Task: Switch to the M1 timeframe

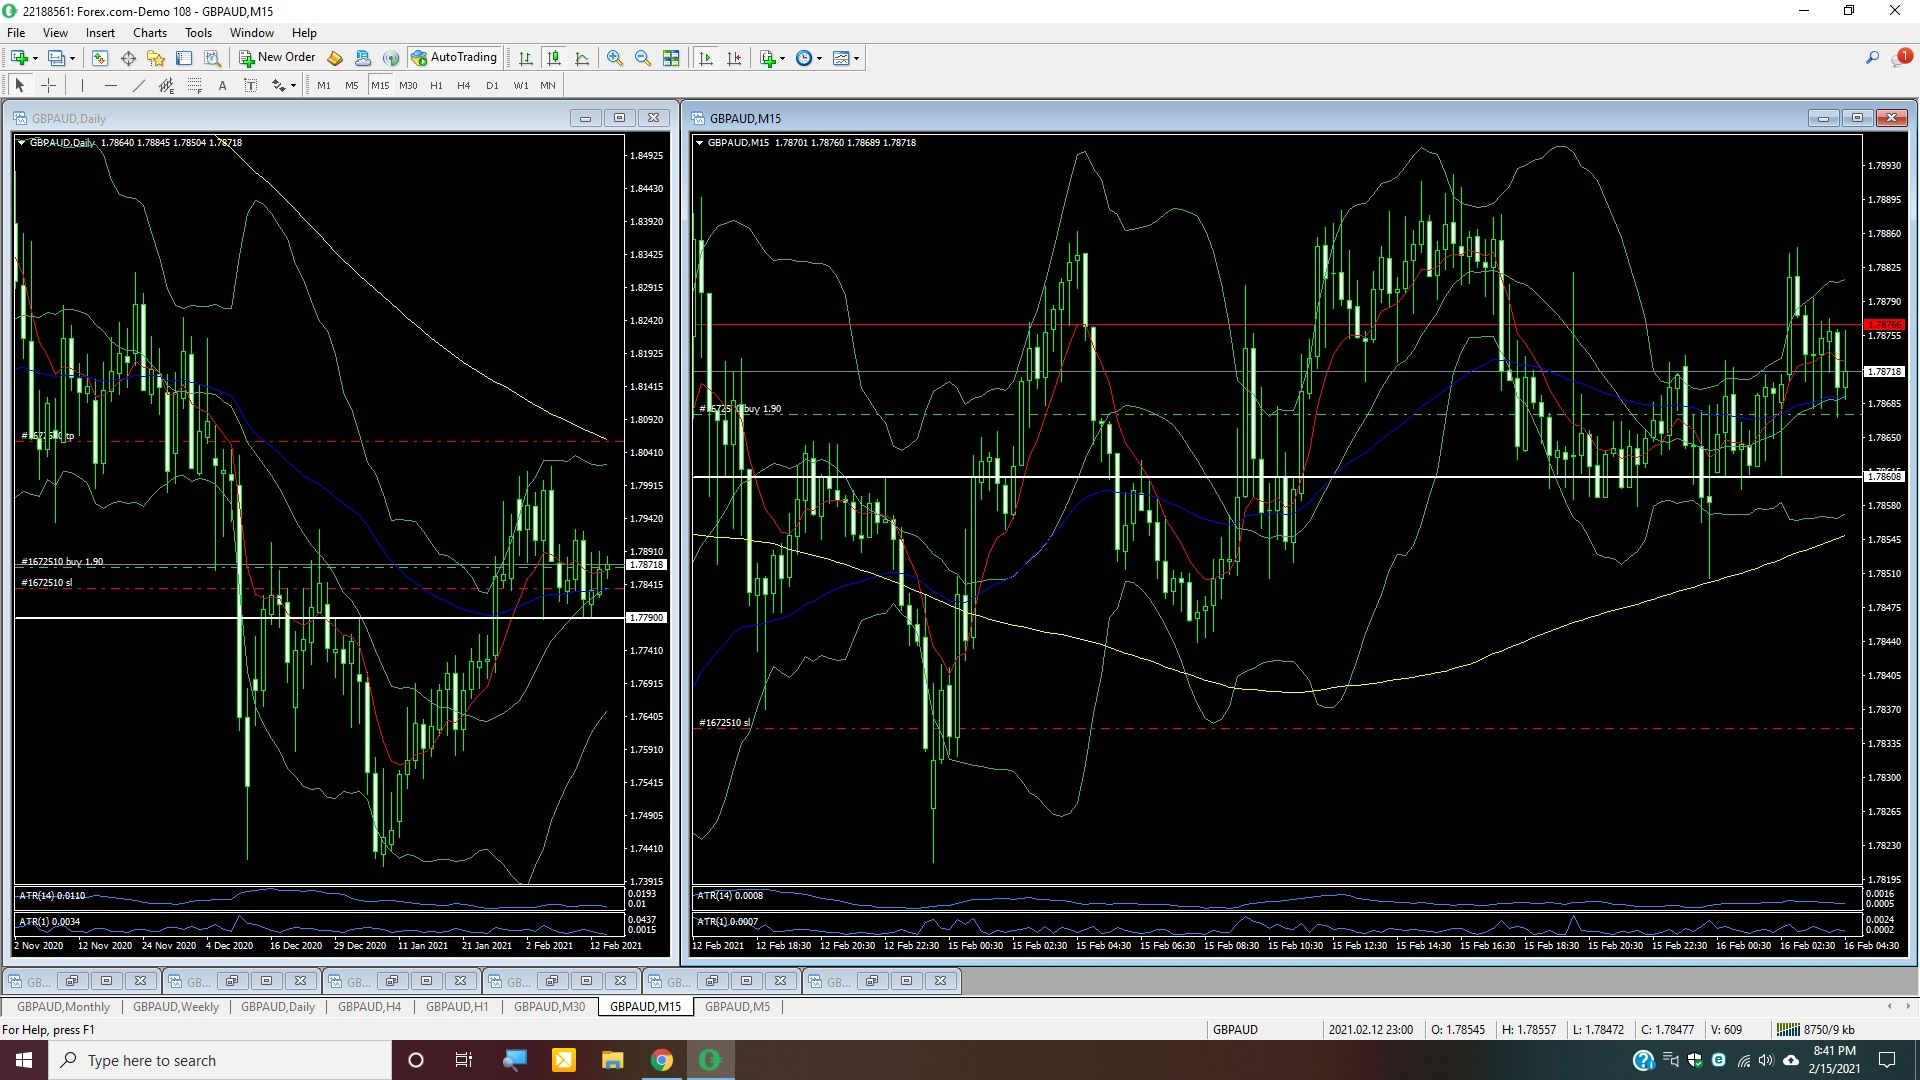Action: click(x=324, y=85)
